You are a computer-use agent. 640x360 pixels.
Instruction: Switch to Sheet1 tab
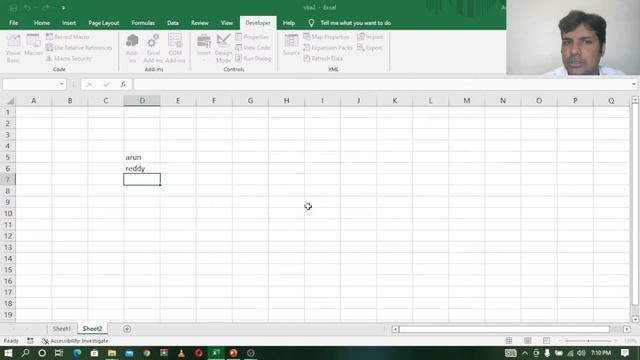62,329
